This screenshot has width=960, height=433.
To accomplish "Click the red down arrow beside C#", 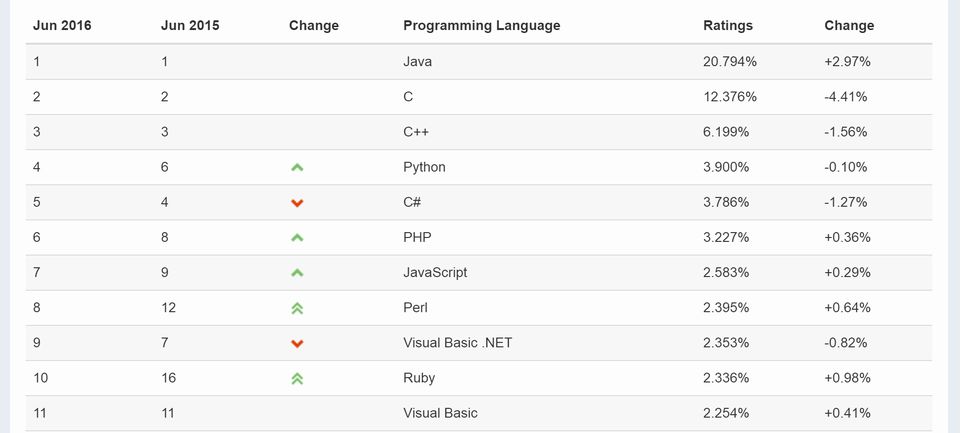I will [297, 203].
